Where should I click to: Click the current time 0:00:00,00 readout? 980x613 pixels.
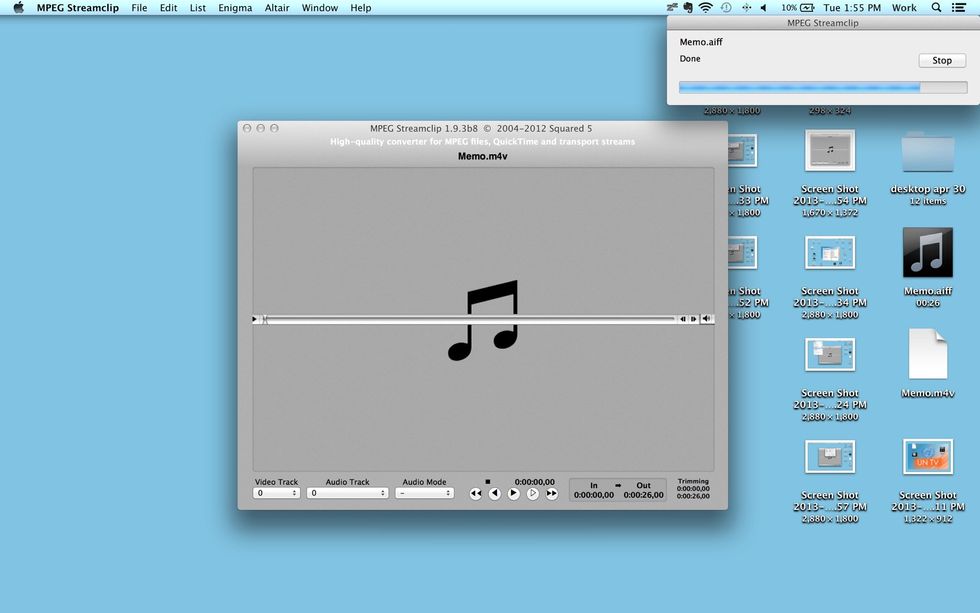[534, 482]
